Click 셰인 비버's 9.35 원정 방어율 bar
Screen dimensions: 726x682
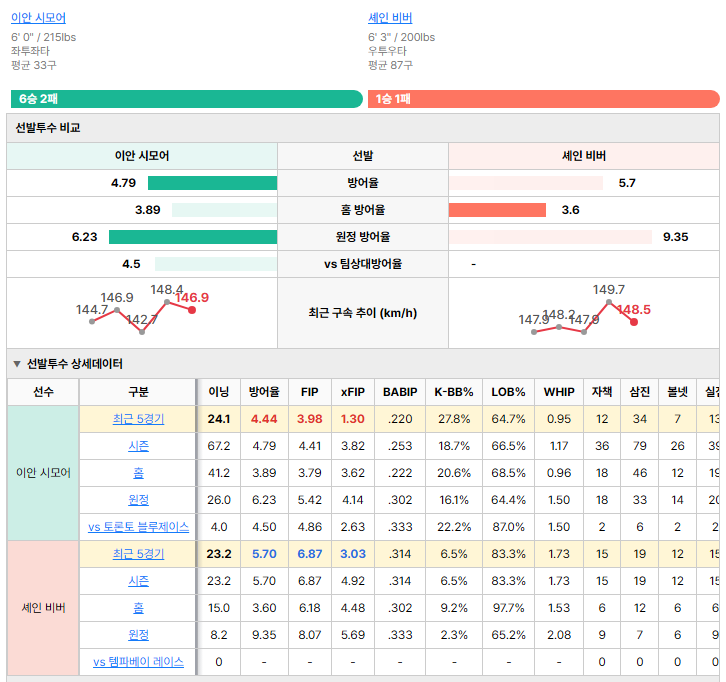point(550,237)
